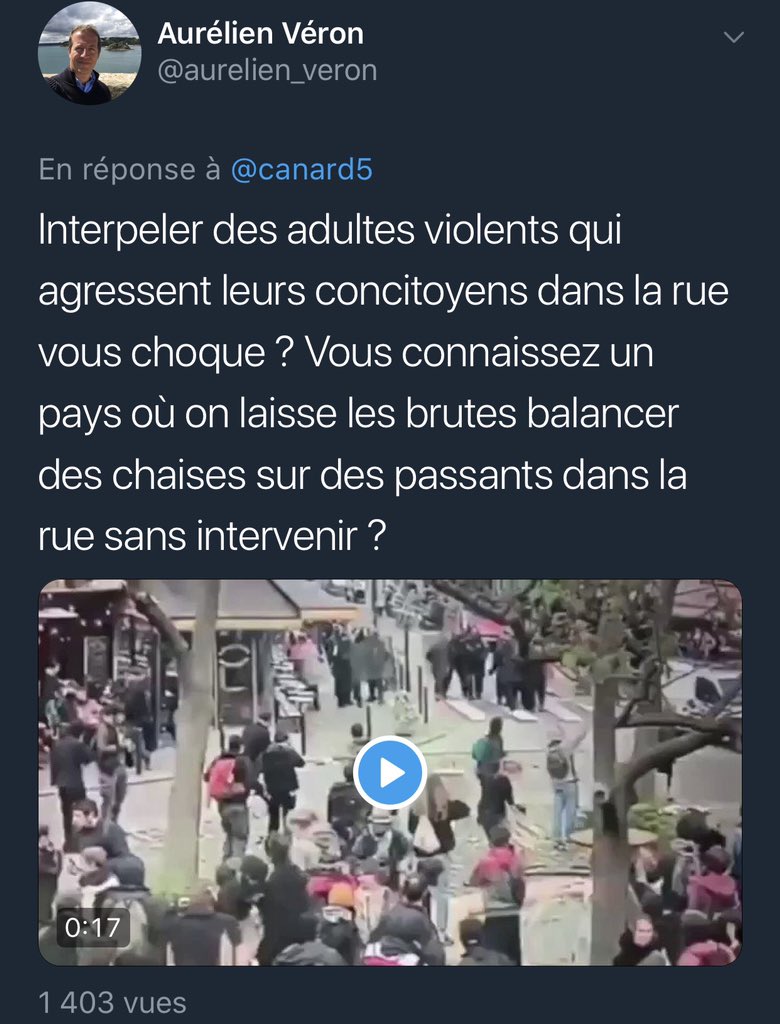The image size is (780, 1024).
Task: Play the embedded video with the blue play button
Action: (x=390, y=773)
